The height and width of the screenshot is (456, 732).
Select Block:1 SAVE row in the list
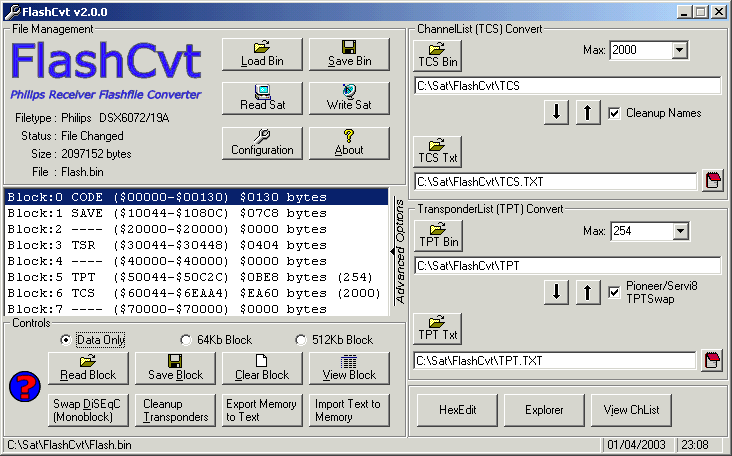coord(196,213)
